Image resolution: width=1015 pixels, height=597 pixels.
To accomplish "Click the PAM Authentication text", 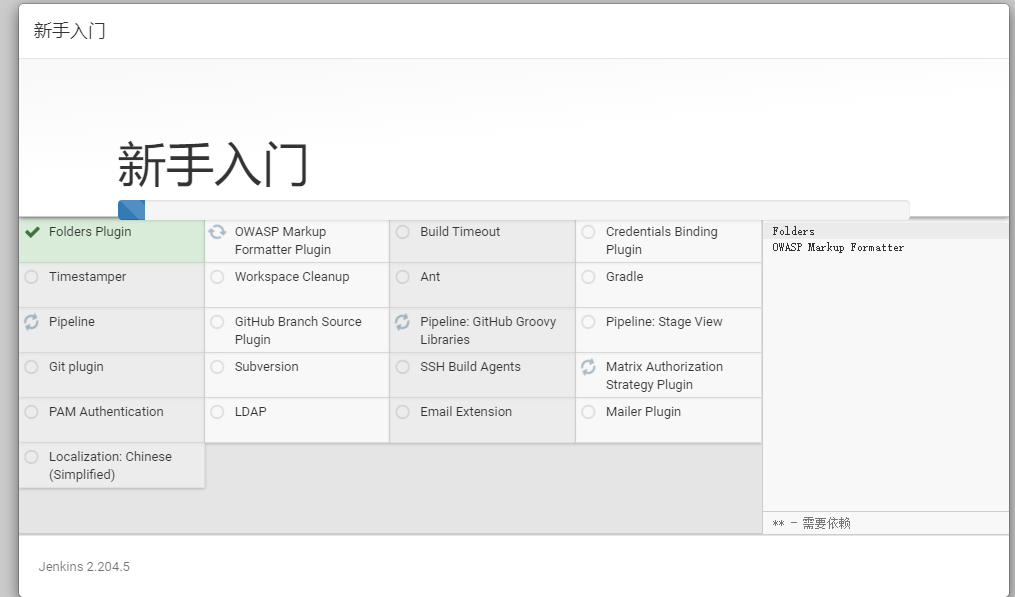I will tap(106, 412).
